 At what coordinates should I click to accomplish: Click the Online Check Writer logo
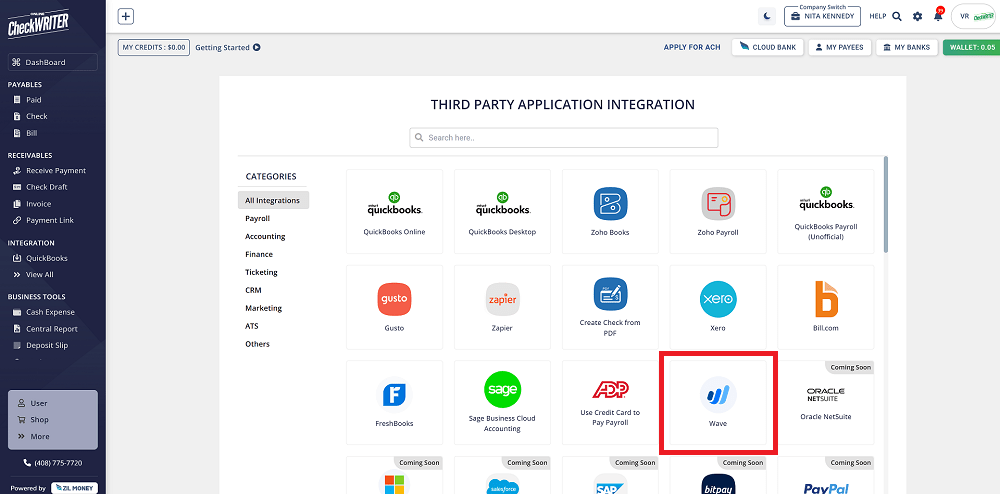pyautogui.click(x=38, y=24)
